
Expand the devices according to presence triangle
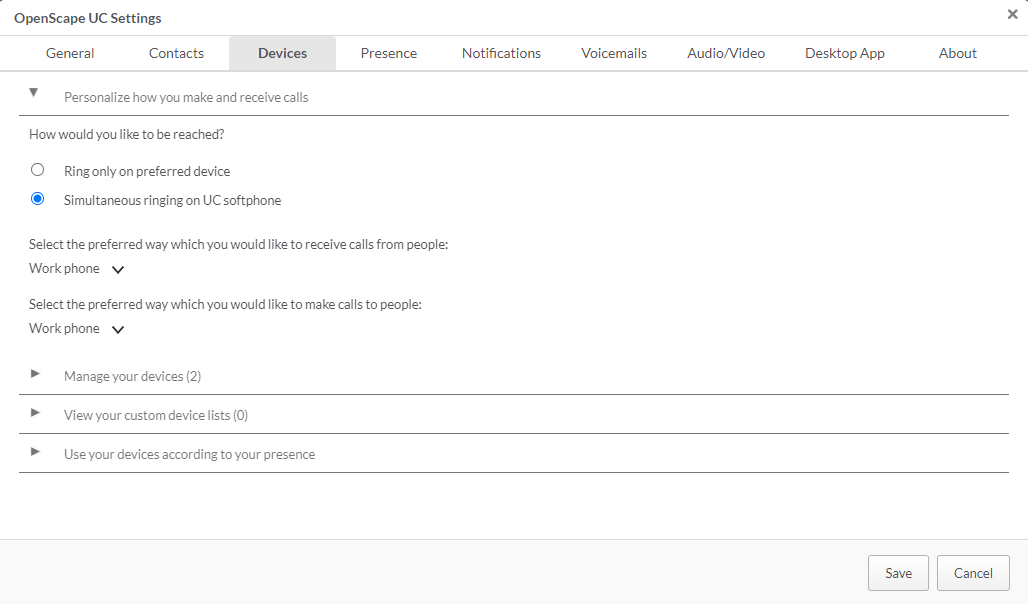coord(35,452)
